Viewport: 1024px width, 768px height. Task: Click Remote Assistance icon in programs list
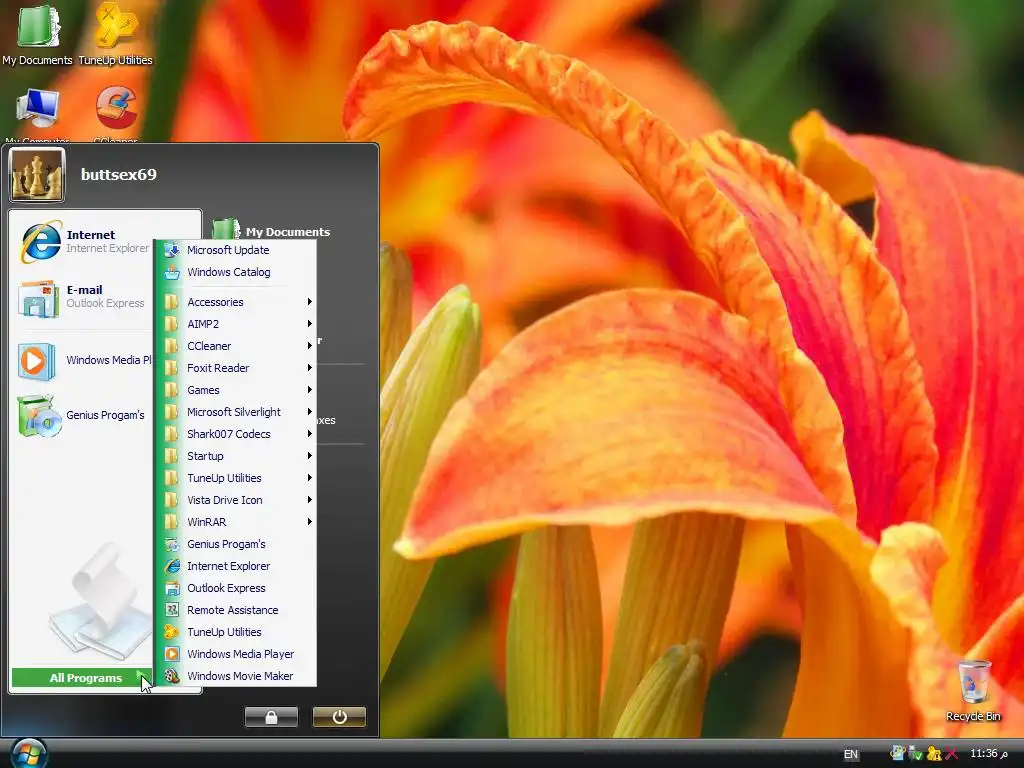(x=172, y=610)
